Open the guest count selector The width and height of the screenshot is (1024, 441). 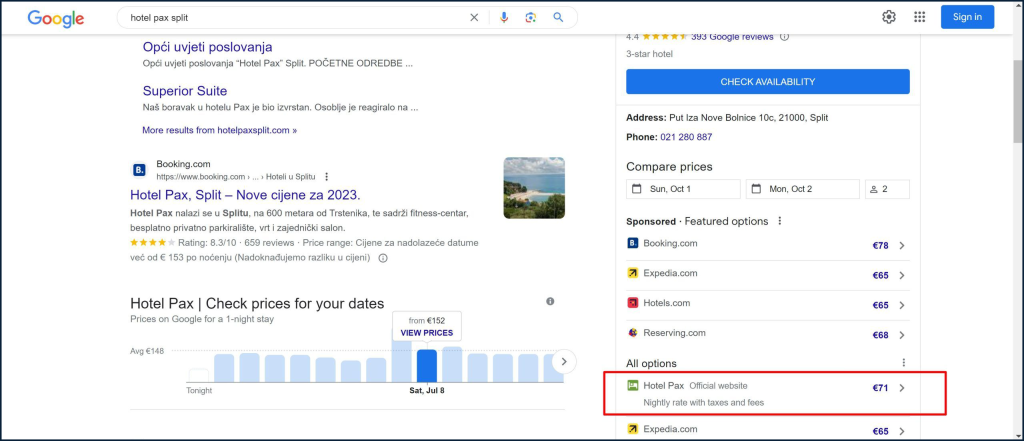(887, 189)
